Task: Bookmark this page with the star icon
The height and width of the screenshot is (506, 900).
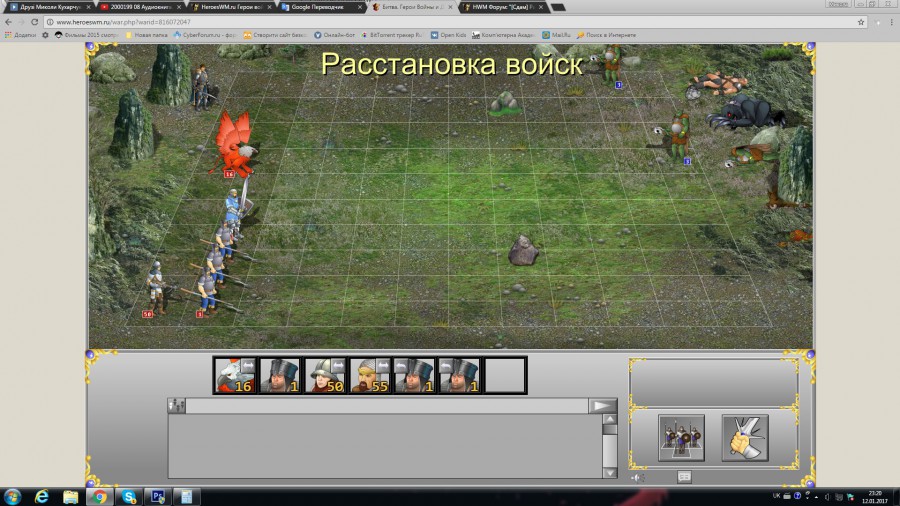Action: [861, 22]
